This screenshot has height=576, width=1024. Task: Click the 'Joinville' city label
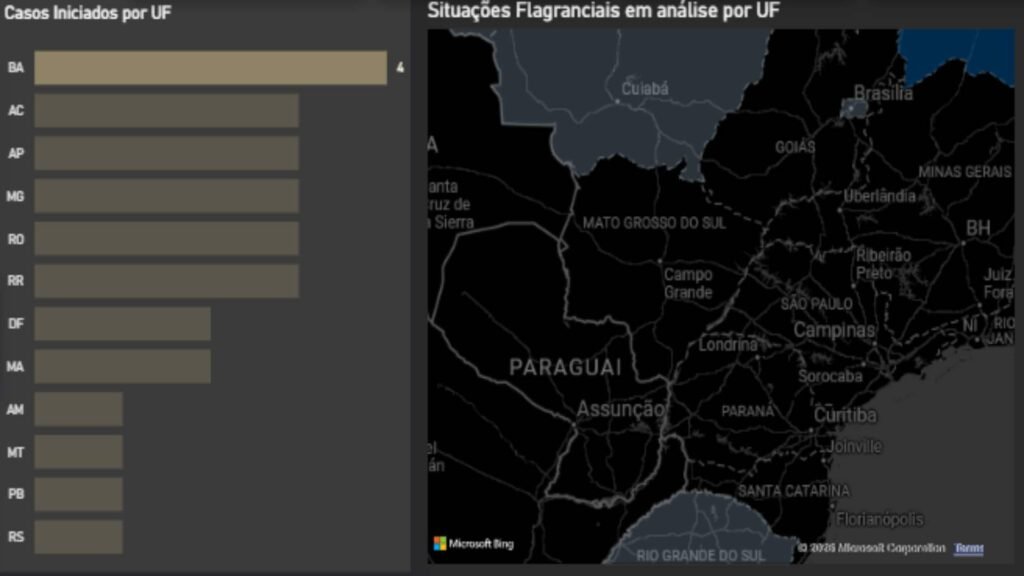coord(854,447)
